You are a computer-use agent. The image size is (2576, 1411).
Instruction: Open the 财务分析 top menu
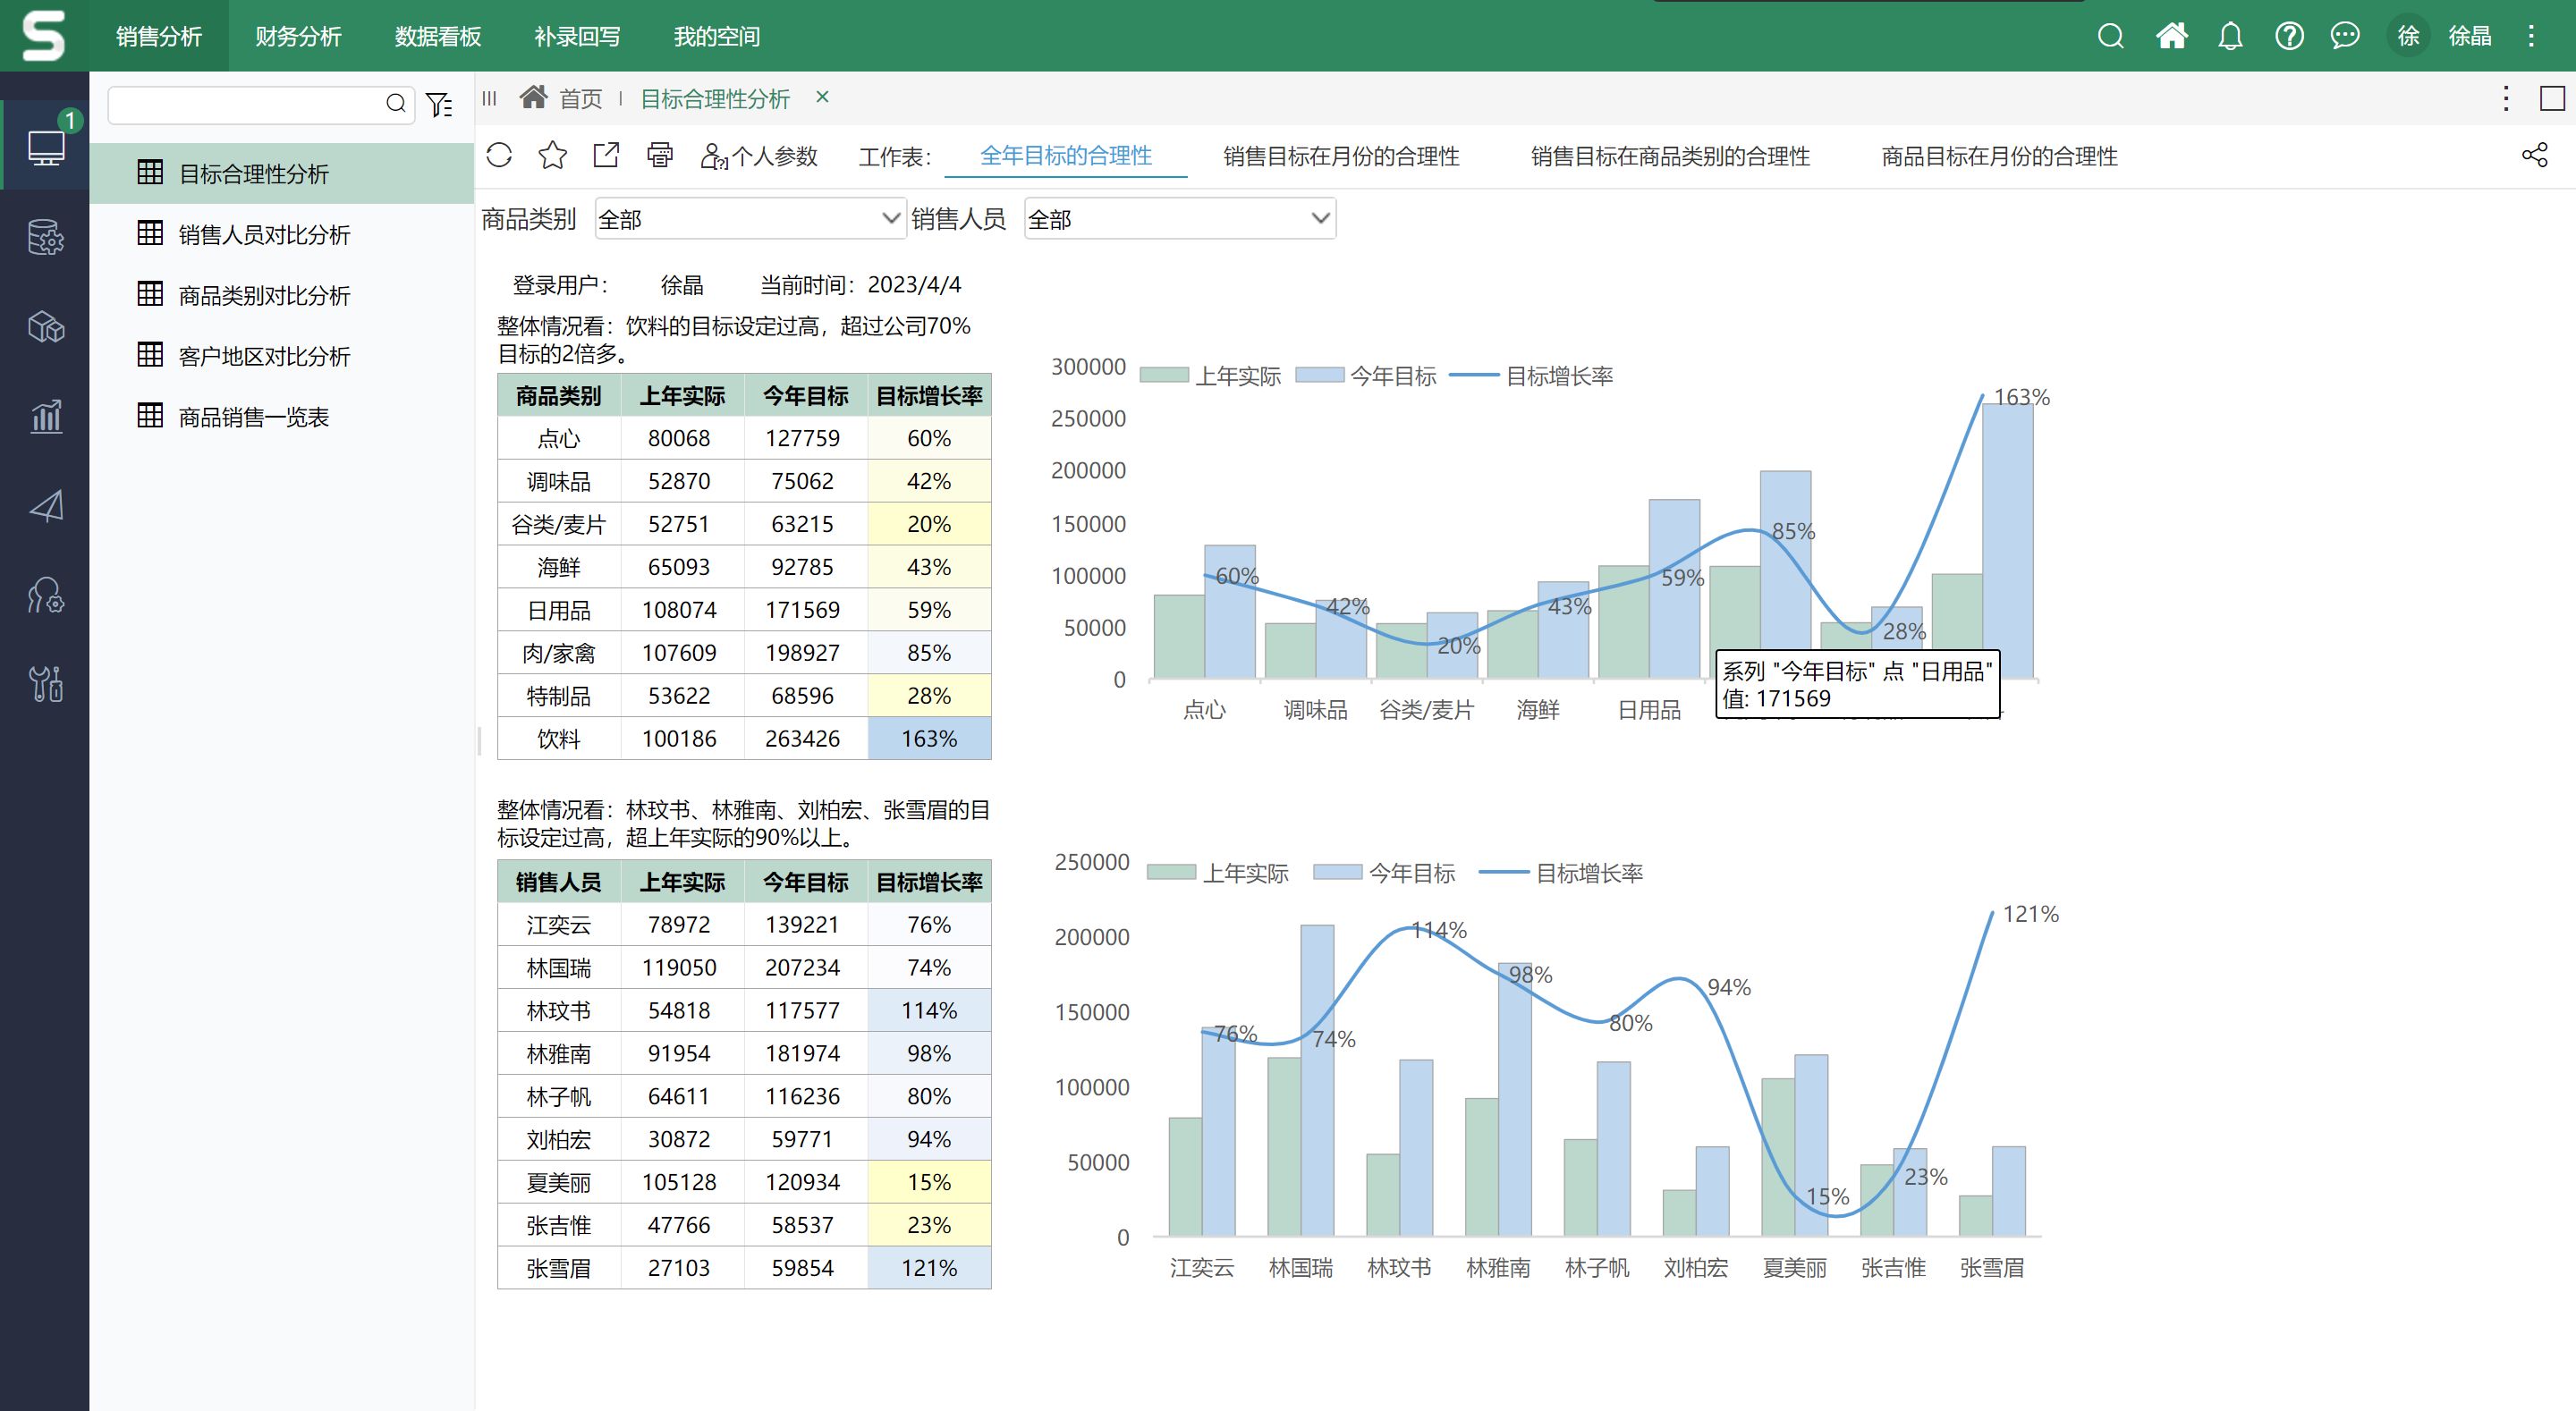click(298, 36)
